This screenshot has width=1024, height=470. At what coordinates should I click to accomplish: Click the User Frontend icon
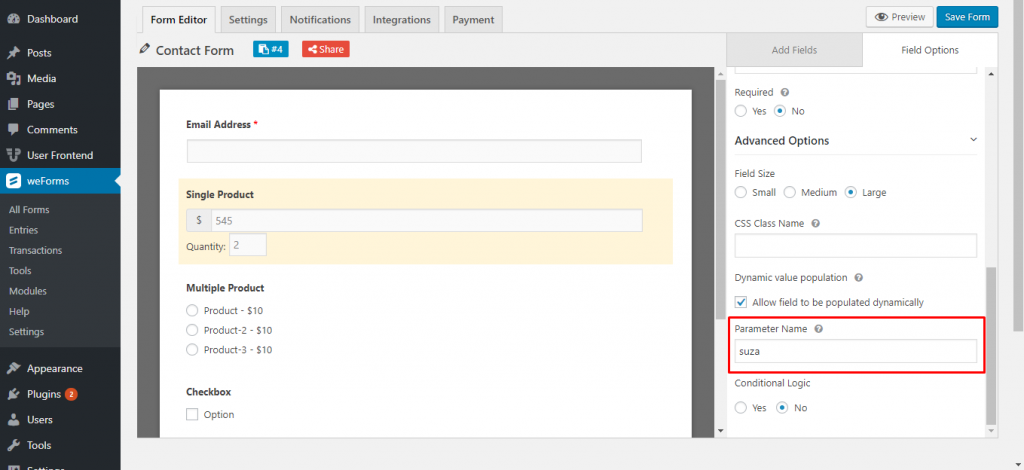tap(13, 155)
